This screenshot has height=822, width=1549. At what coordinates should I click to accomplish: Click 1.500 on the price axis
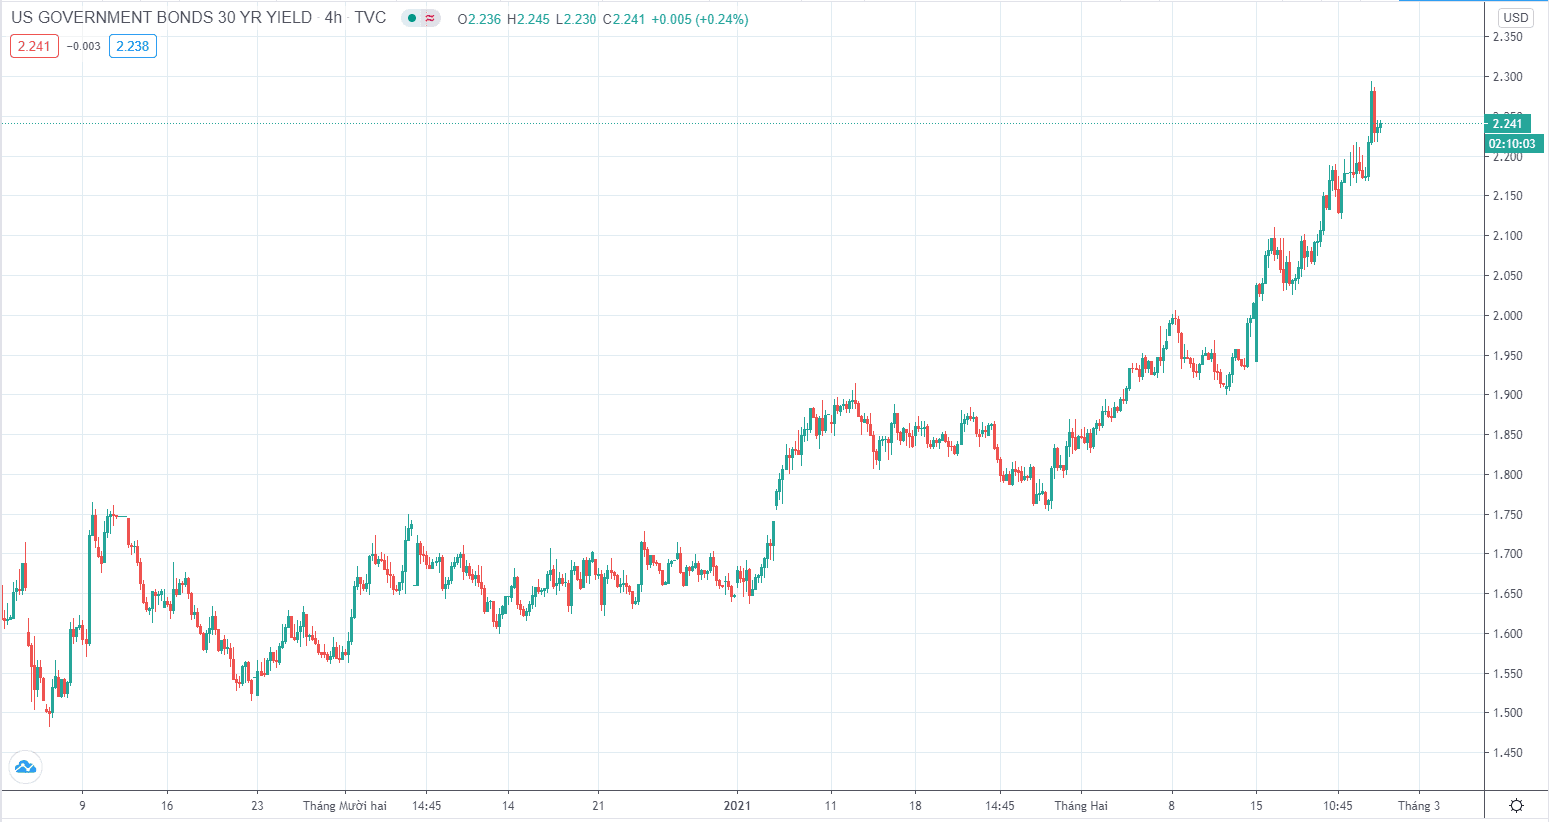point(1507,713)
